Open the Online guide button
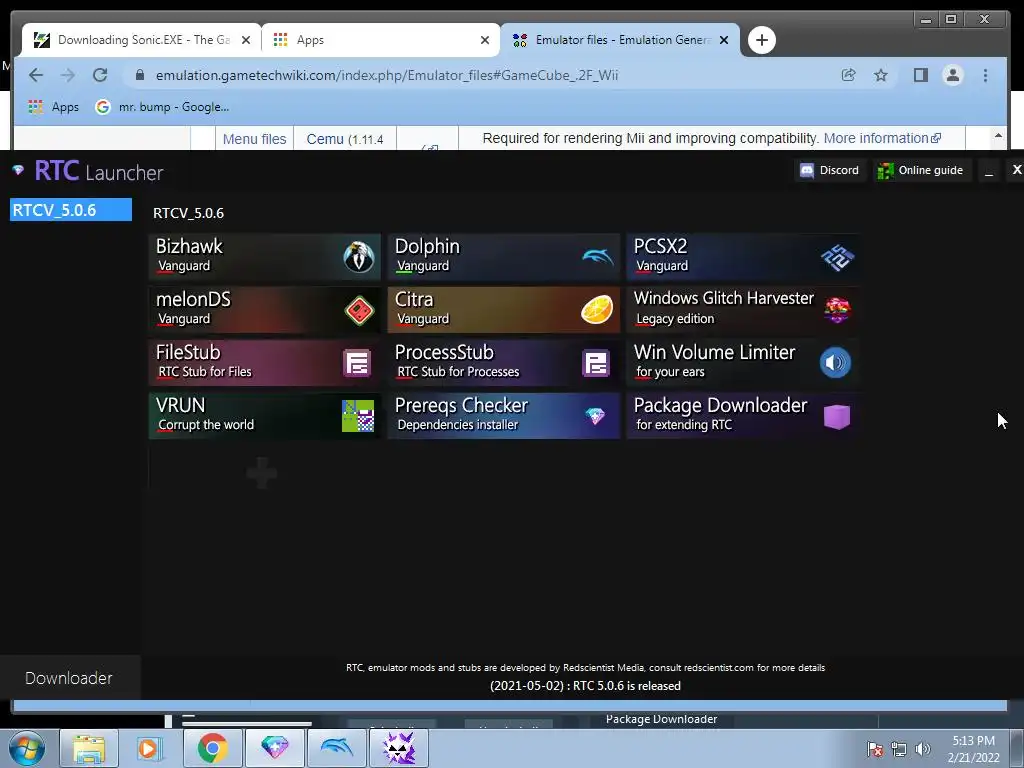 pos(921,170)
